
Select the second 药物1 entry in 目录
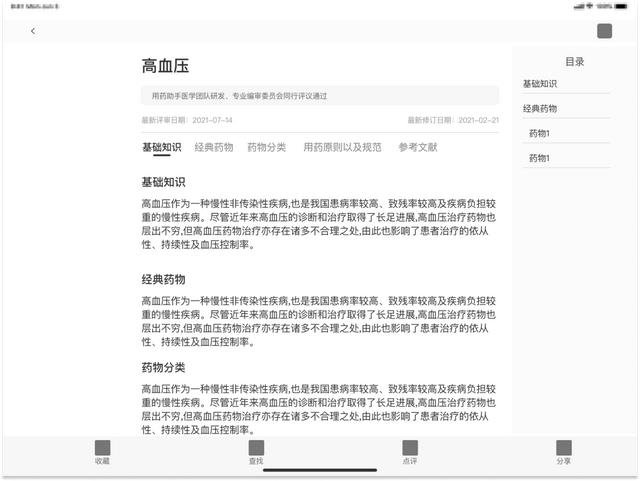tap(540, 158)
